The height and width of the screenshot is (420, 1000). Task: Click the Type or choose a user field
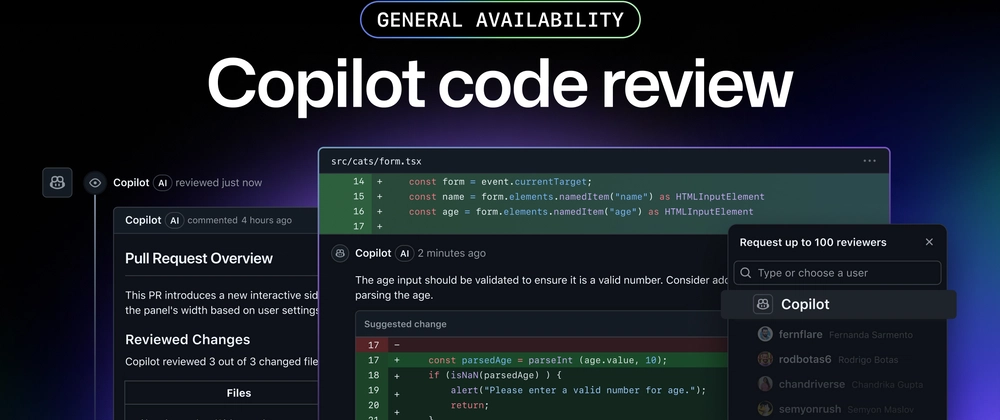click(837, 273)
